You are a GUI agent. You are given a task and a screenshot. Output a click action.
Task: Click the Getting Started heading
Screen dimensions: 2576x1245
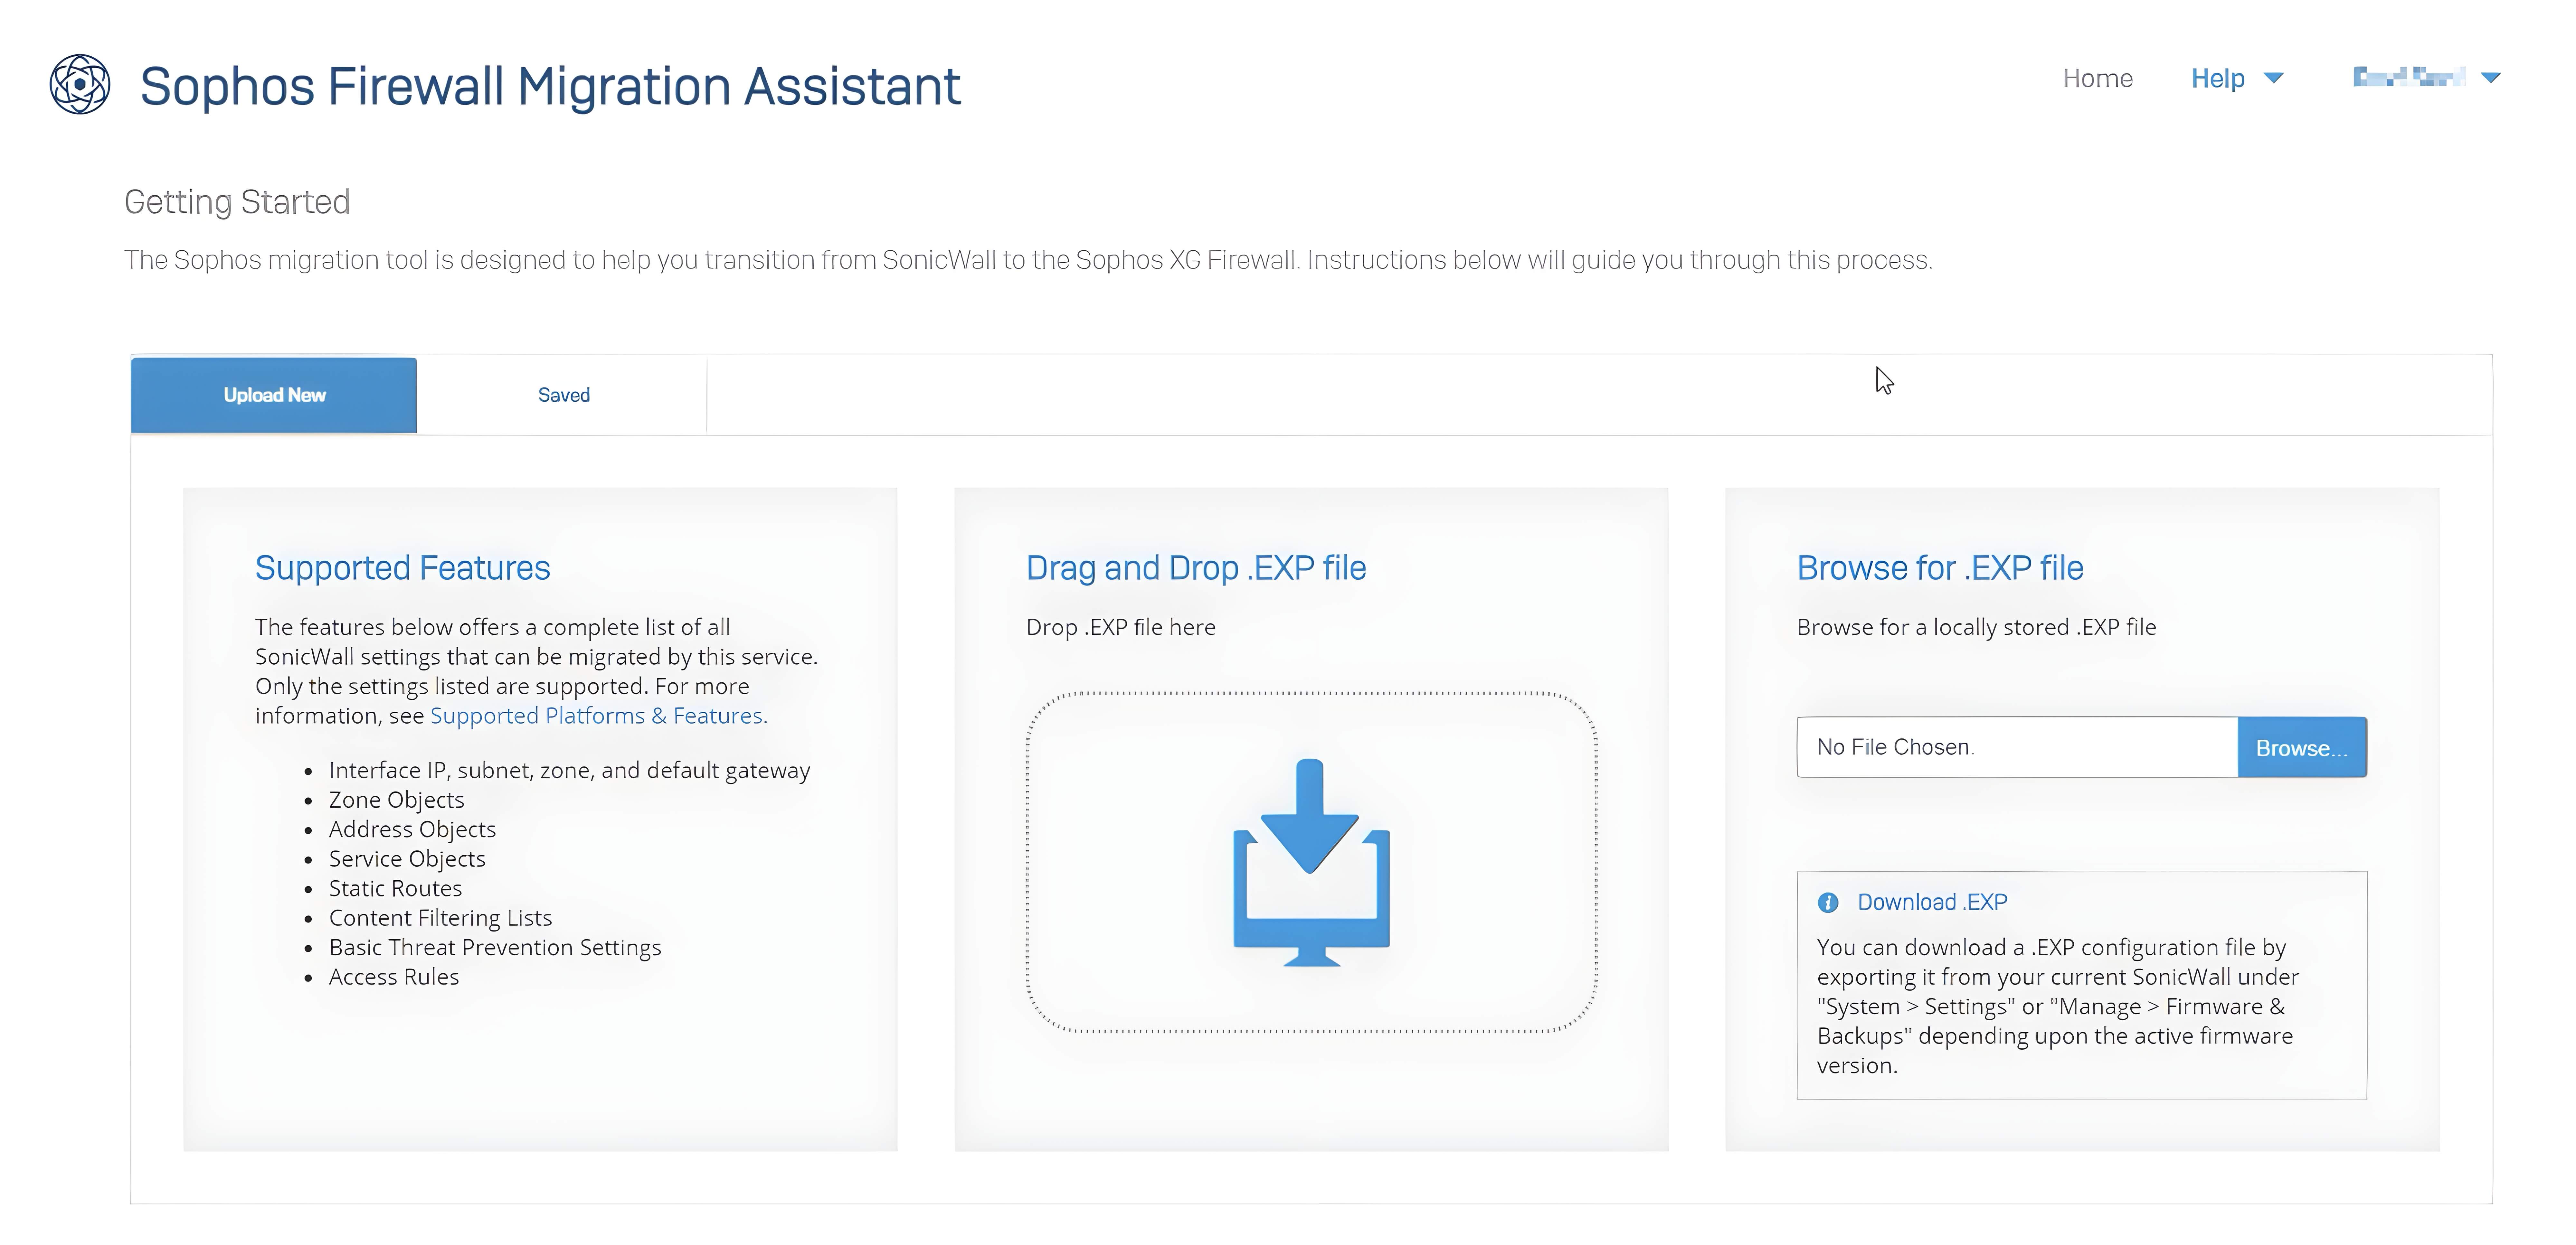[237, 202]
